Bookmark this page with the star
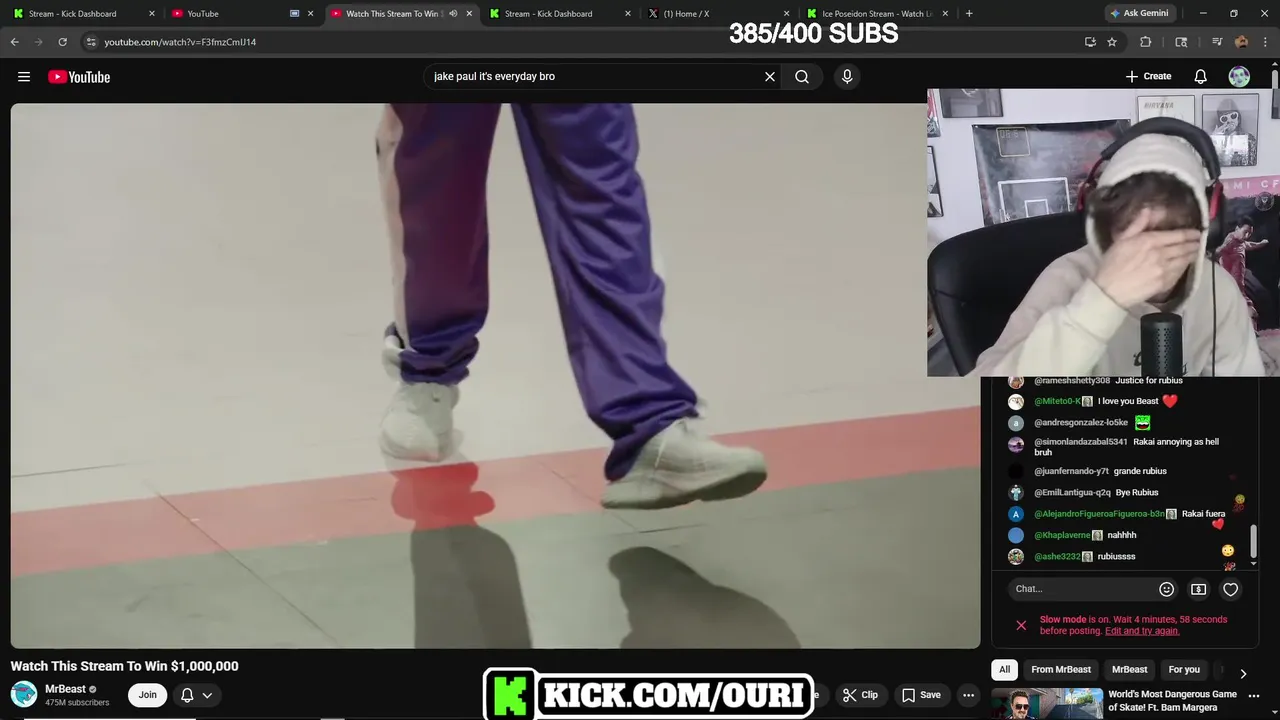This screenshot has height=720, width=1280. [x=1112, y=42]
